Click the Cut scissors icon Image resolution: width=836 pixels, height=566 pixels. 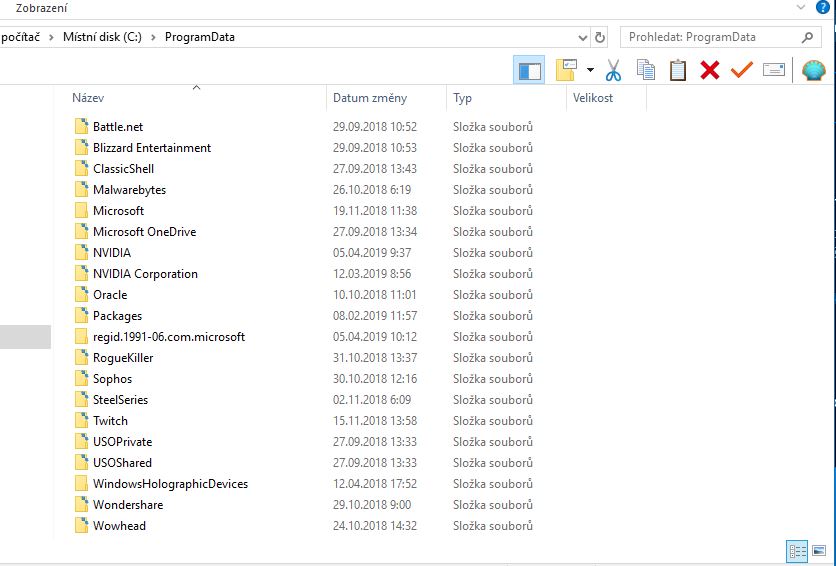click(613, 70)
